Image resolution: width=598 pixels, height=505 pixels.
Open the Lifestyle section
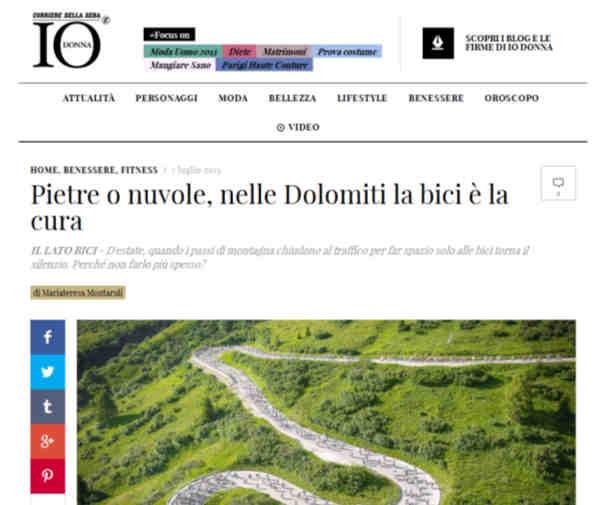coord(362,98)
